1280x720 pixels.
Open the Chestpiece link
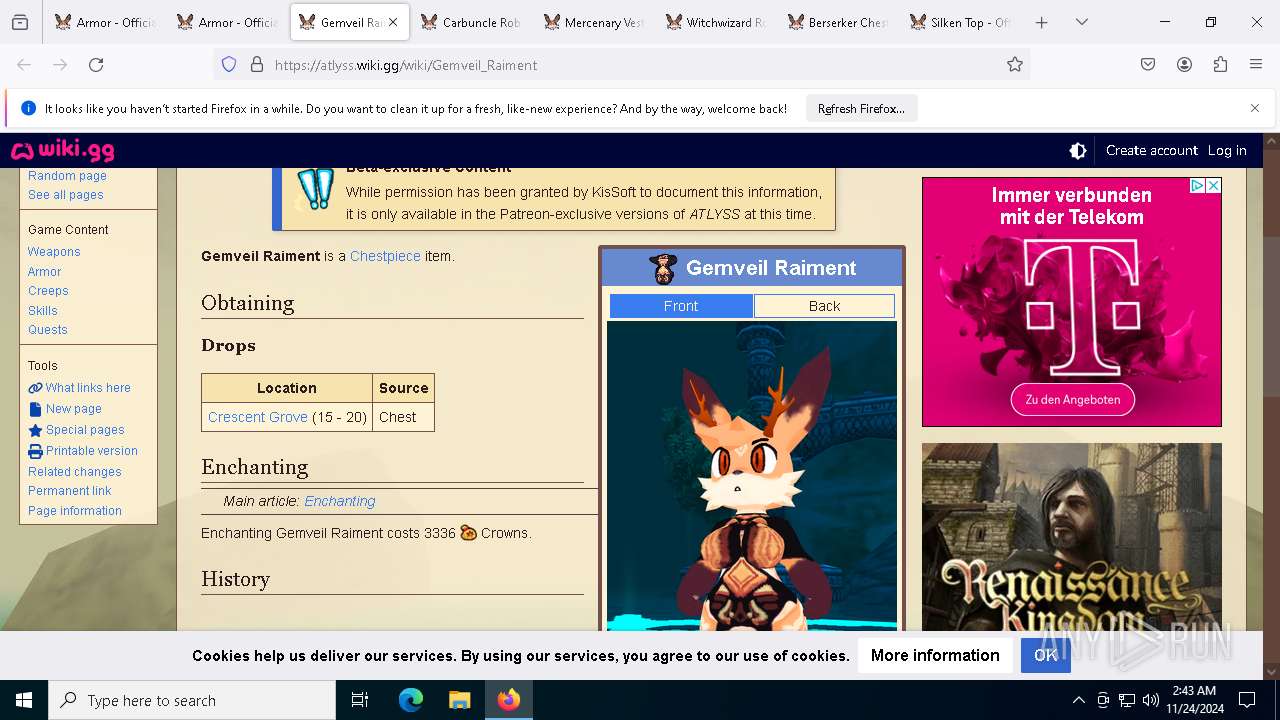[x=385, y=256]
